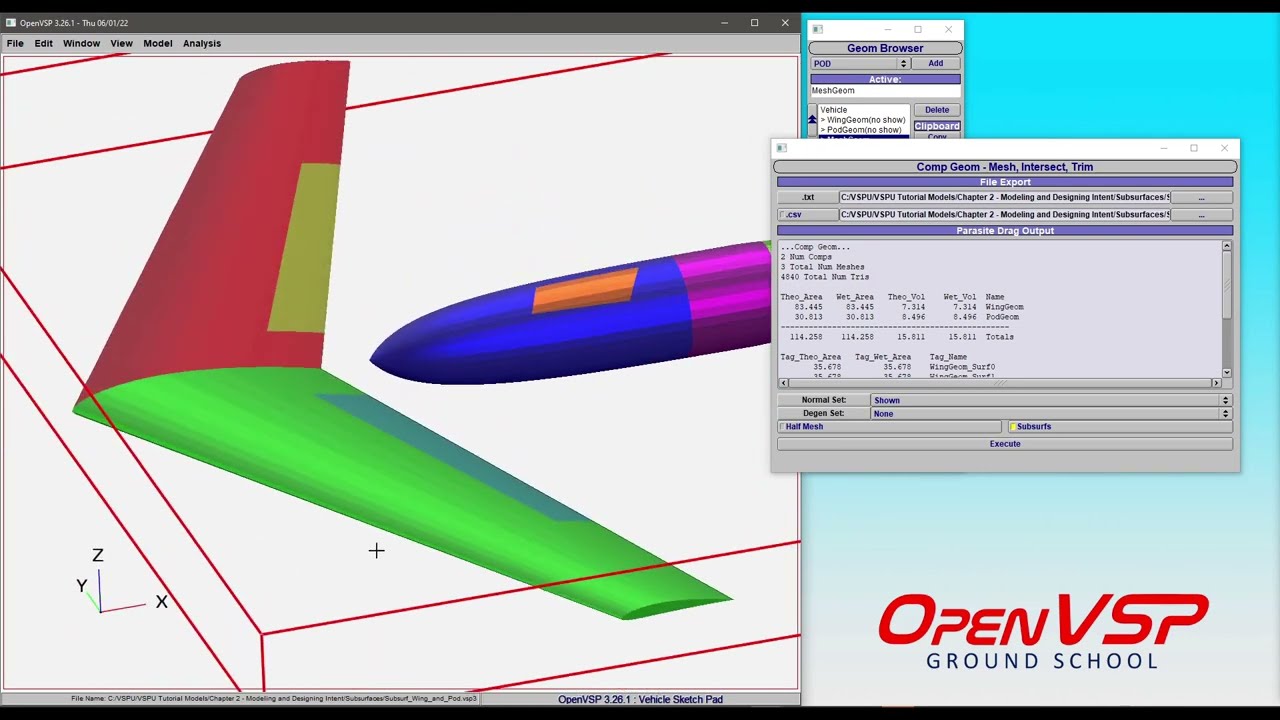The height and width of the screenshot is (720, 1280).
Task: Click the Comp Geom window icon
Action: point(782,148)
